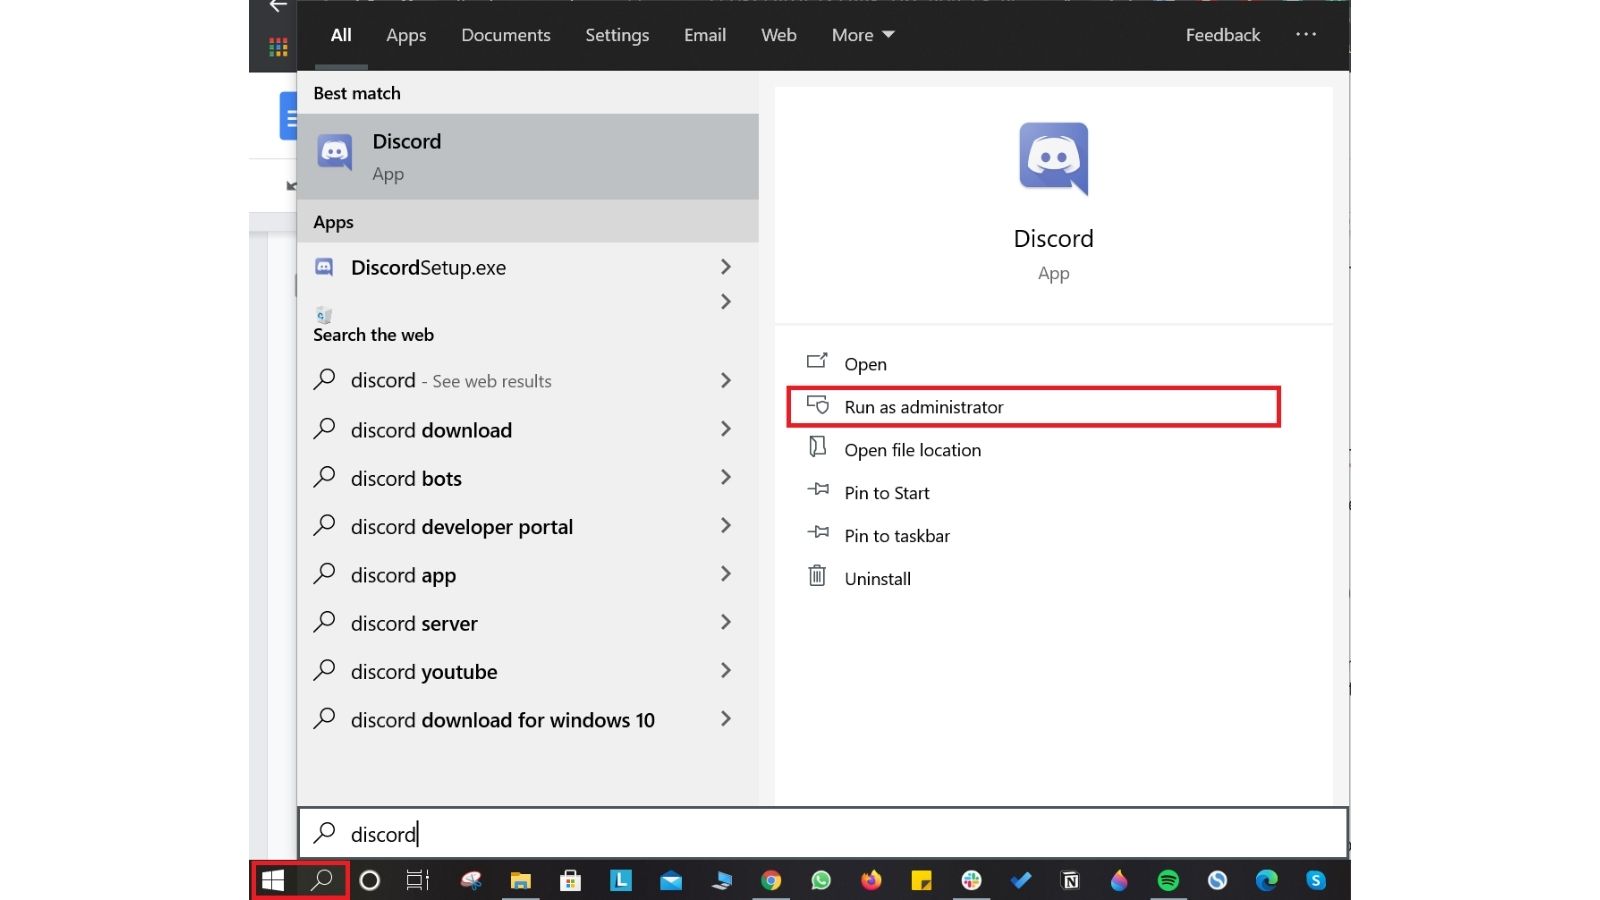Expand chevron for 'discord youtube'
The width and height of the screenshot is (1600, 900).
click(726, 670)
